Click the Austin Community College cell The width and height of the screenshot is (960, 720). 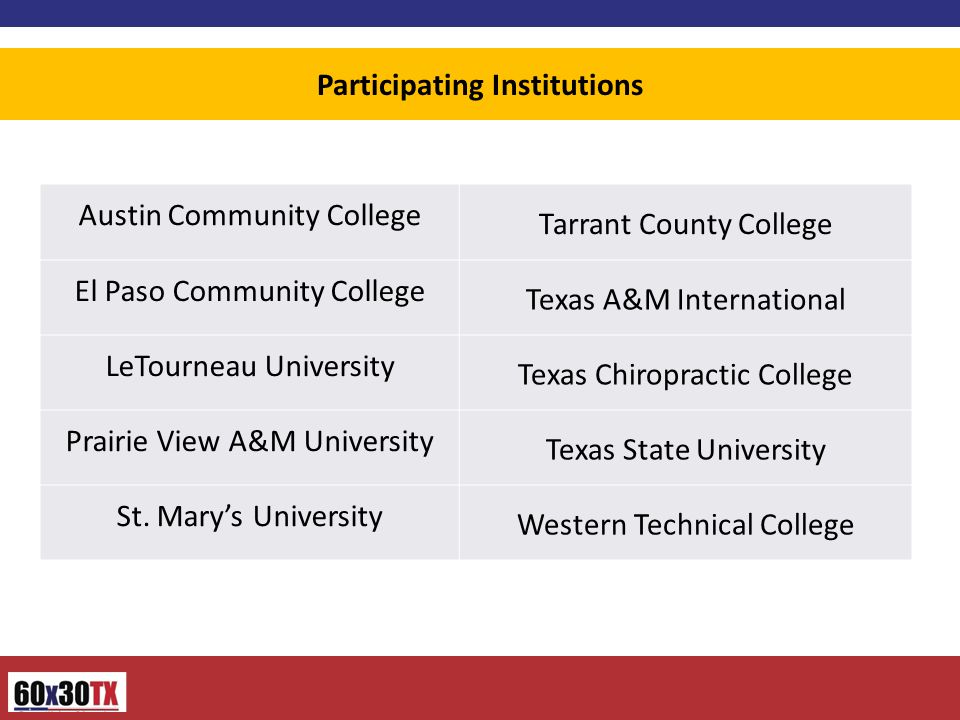pos(250,222)
